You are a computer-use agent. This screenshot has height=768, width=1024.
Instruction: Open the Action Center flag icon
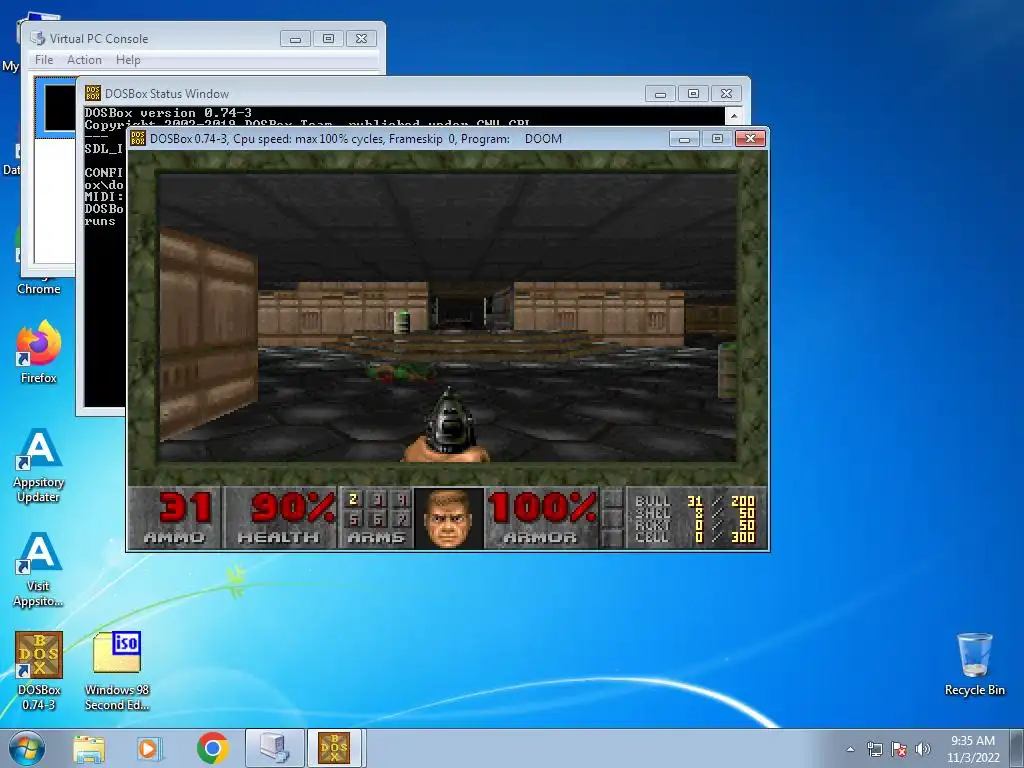pos(899,749)
